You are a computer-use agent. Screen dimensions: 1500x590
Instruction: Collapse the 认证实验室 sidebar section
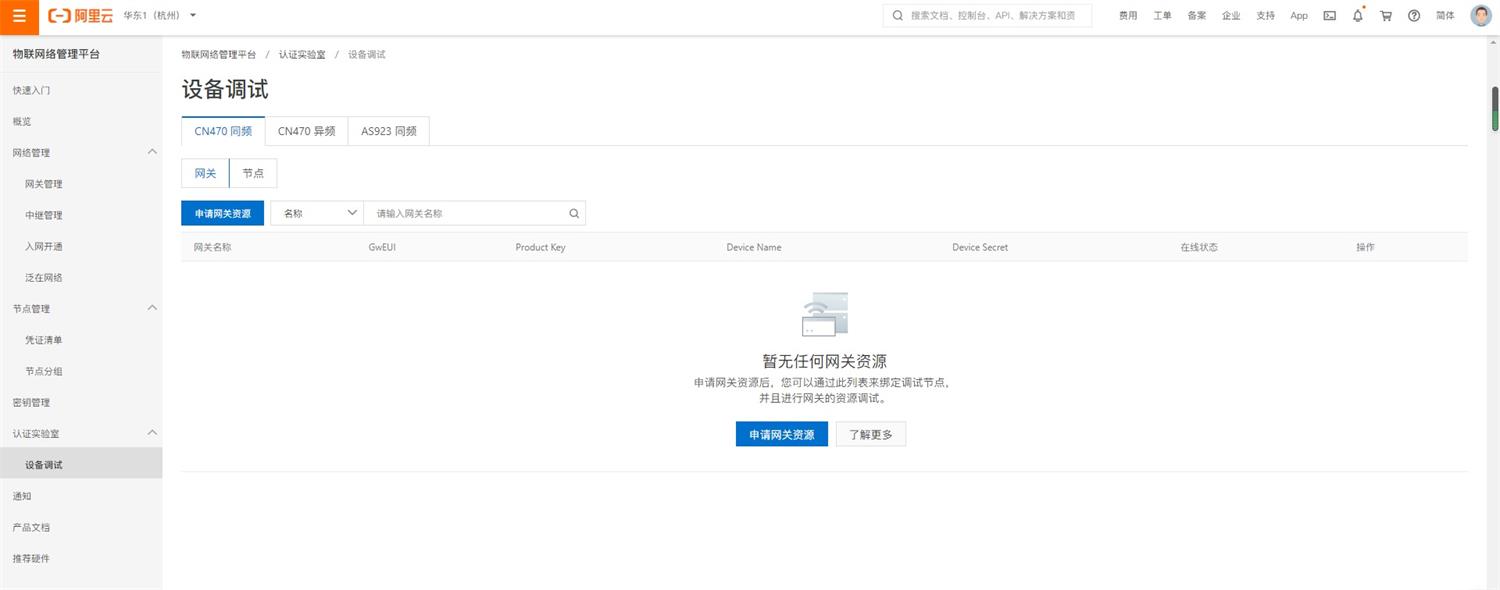click(152, 433)
